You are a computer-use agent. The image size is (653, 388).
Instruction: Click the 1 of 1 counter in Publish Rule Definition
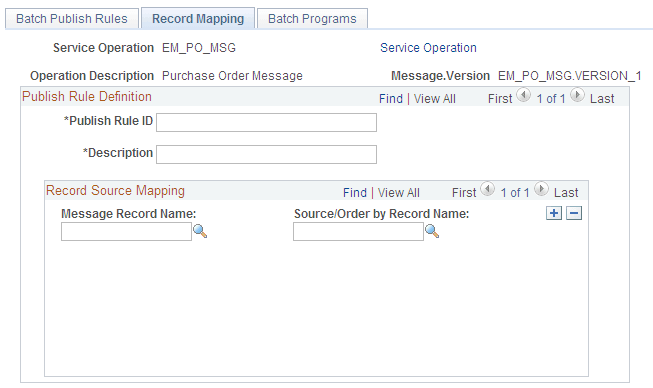point(551,99)
